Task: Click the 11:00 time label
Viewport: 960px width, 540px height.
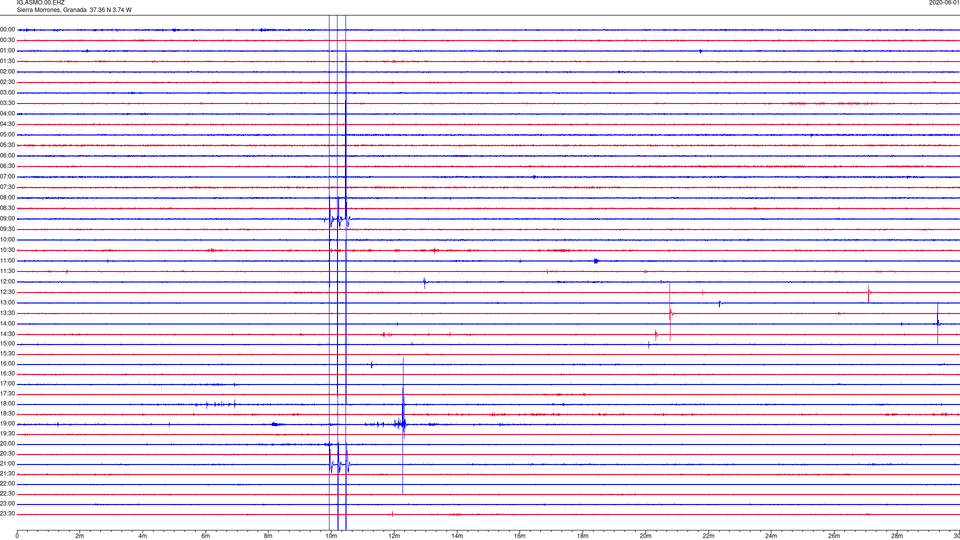Action: pyautogui.click(x=7, y=261)
